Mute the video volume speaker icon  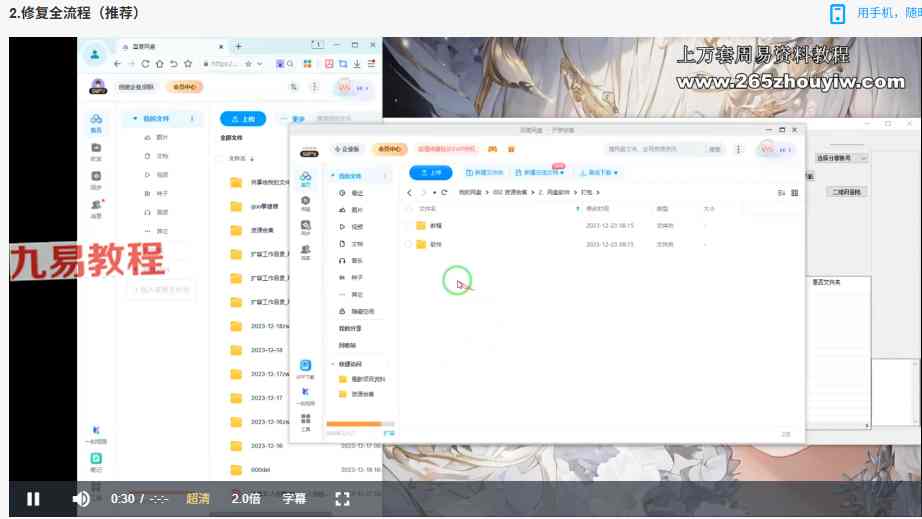point(81,498)
